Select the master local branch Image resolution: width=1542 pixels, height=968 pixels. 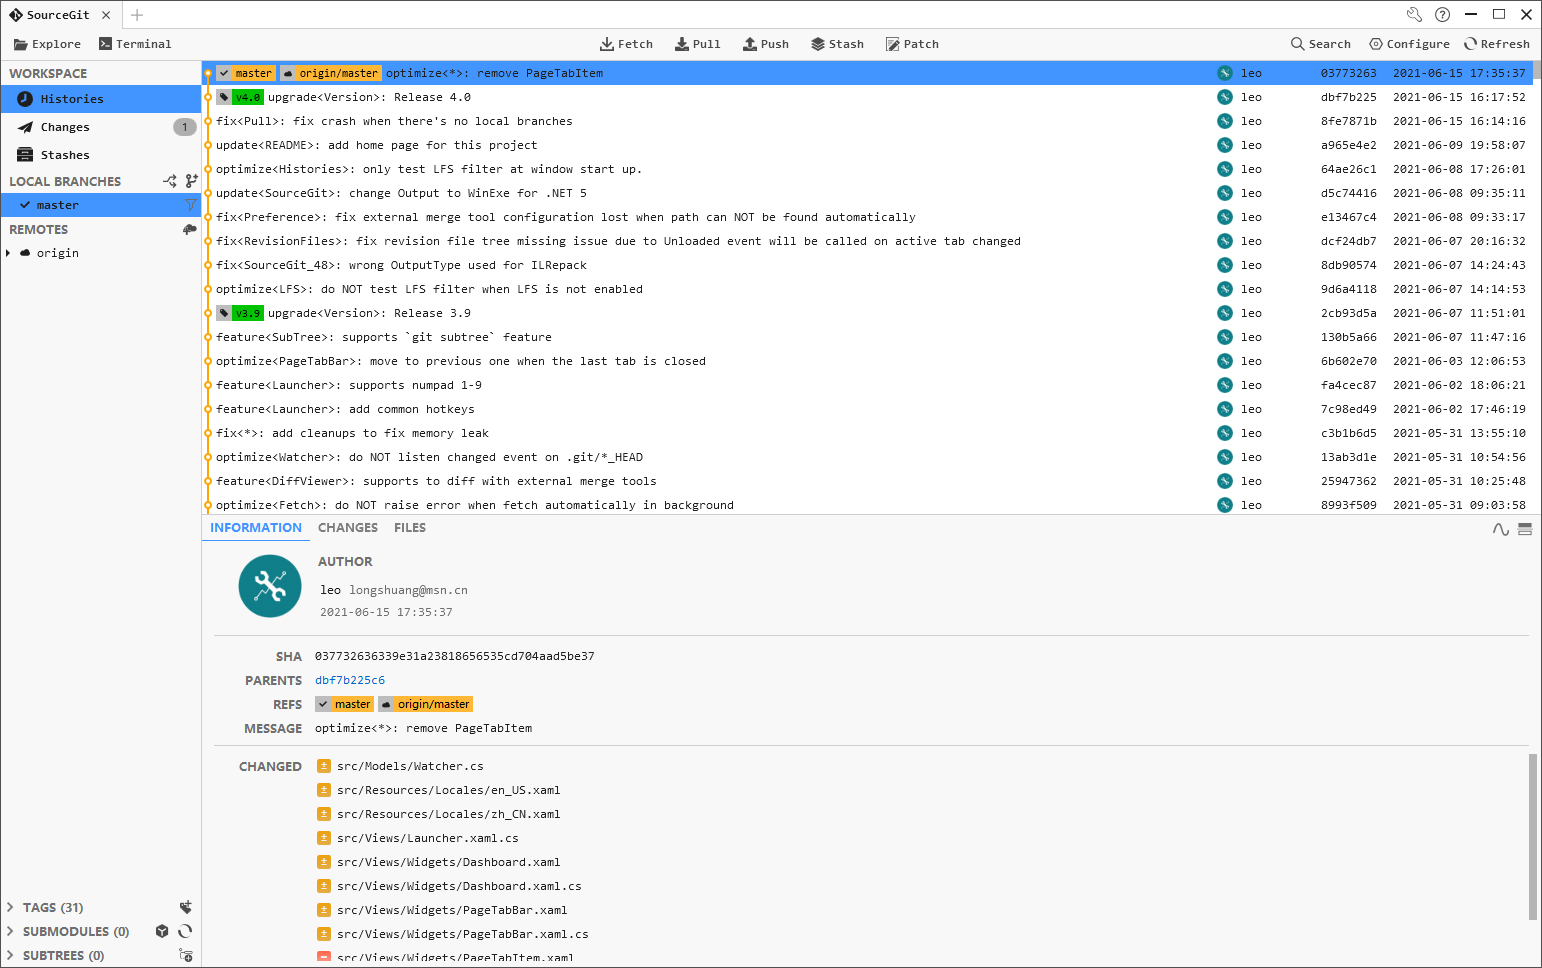click(101, 205)
